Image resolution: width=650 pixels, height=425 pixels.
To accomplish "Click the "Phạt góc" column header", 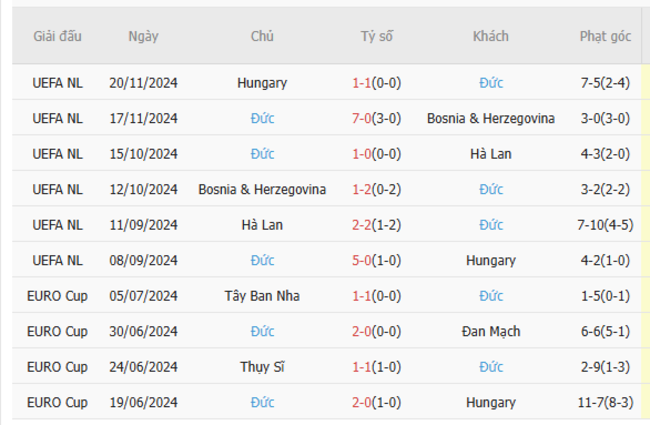I will [x=605, y=36].
